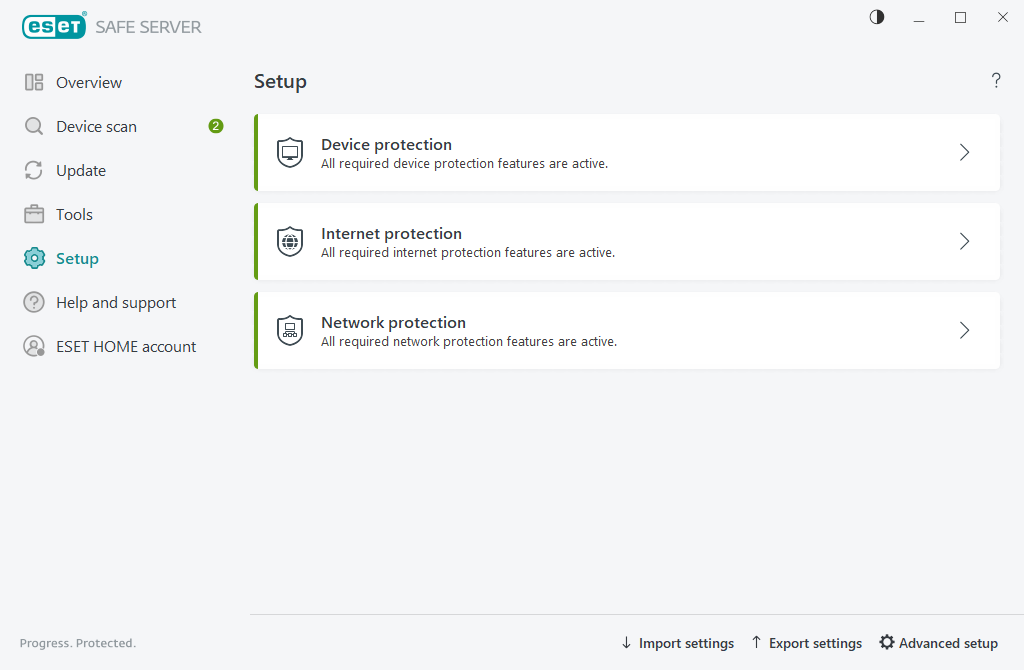Click the 'SAFE SERVER' product name
This screenshot has width=1024, height=670.
point(149,27)
